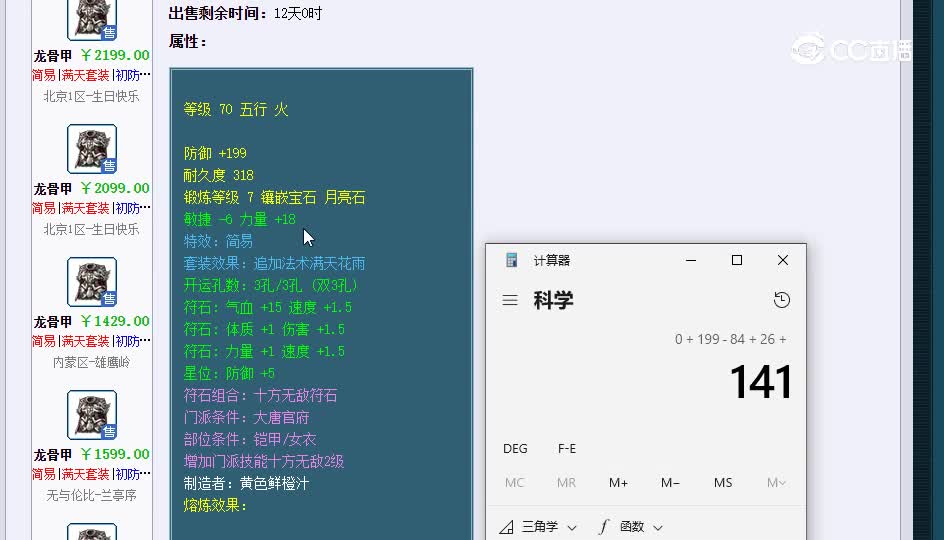The height and width of the screenshot is (540, 944).
Task: Toggle F-E scientific notation
Action: pos(567,448)
